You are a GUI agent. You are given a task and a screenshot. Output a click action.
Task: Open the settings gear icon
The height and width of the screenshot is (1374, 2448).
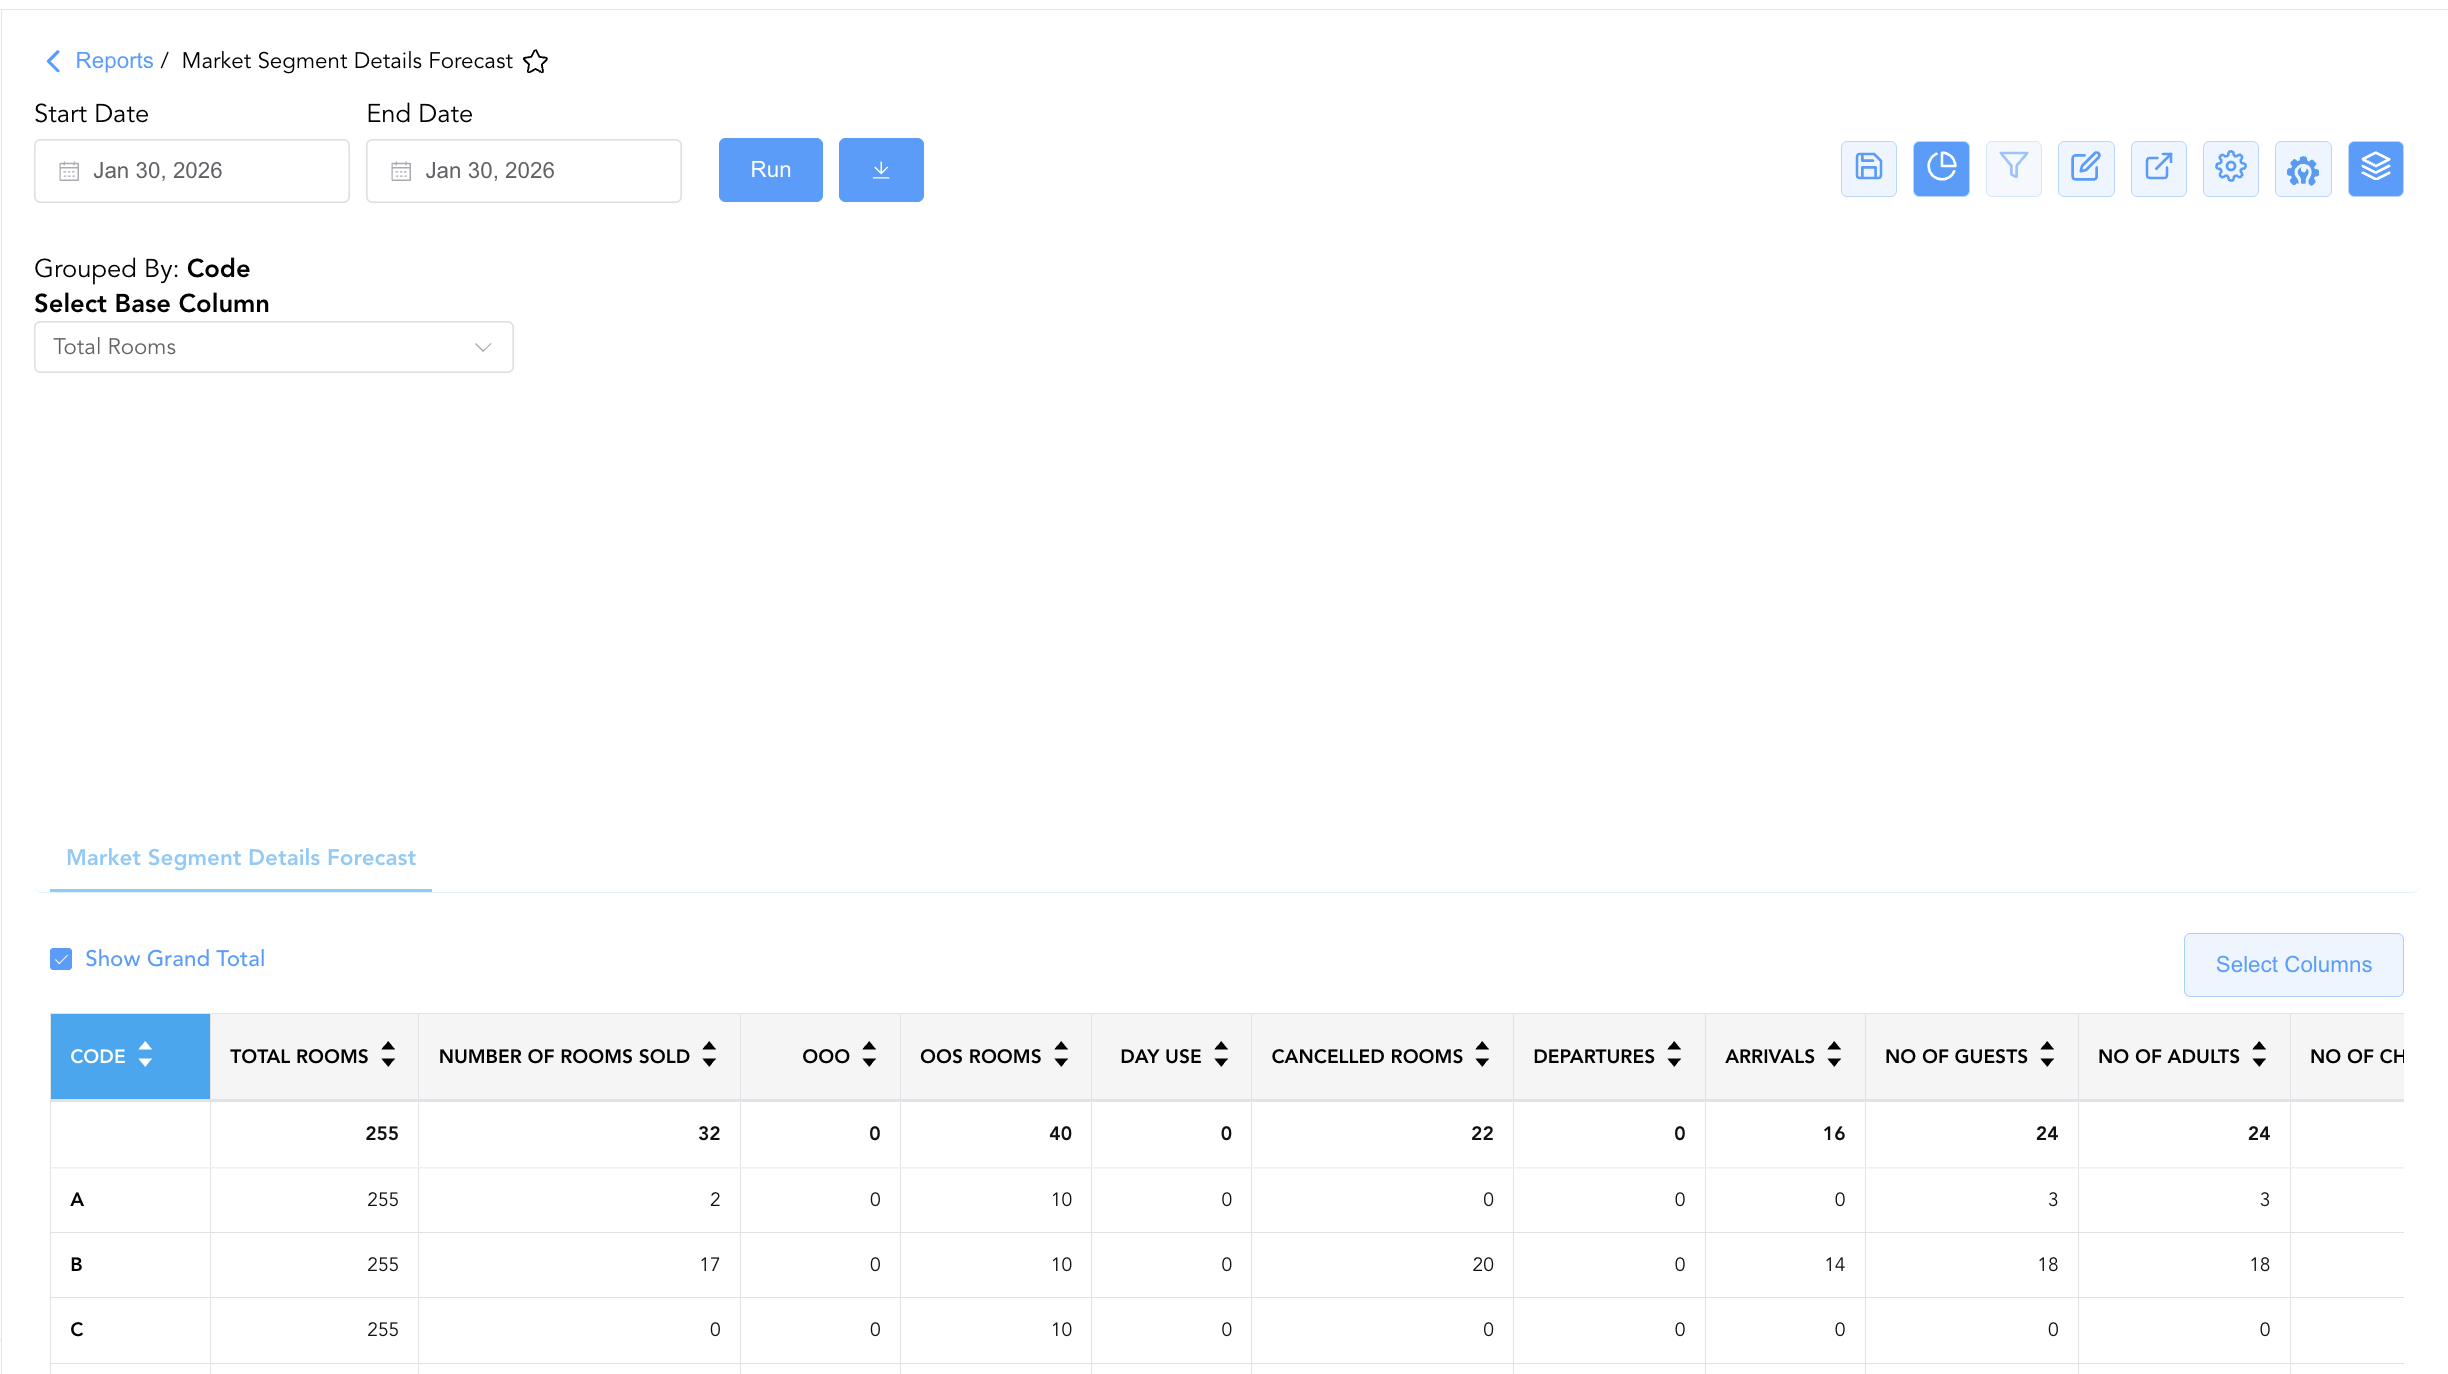click(2231, 168)
